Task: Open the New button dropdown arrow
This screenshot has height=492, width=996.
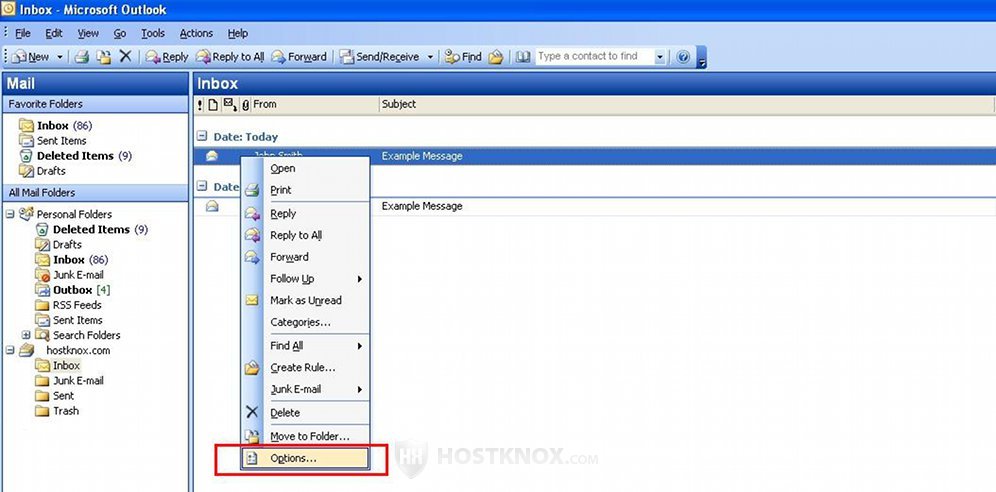Action: point(60,57)
